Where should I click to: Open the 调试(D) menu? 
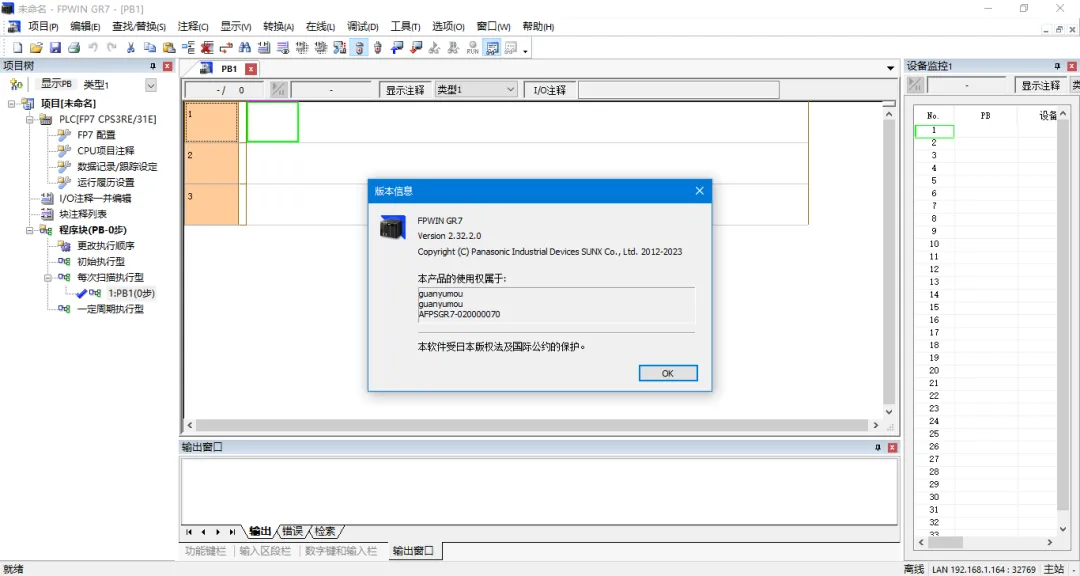point(363,26)
